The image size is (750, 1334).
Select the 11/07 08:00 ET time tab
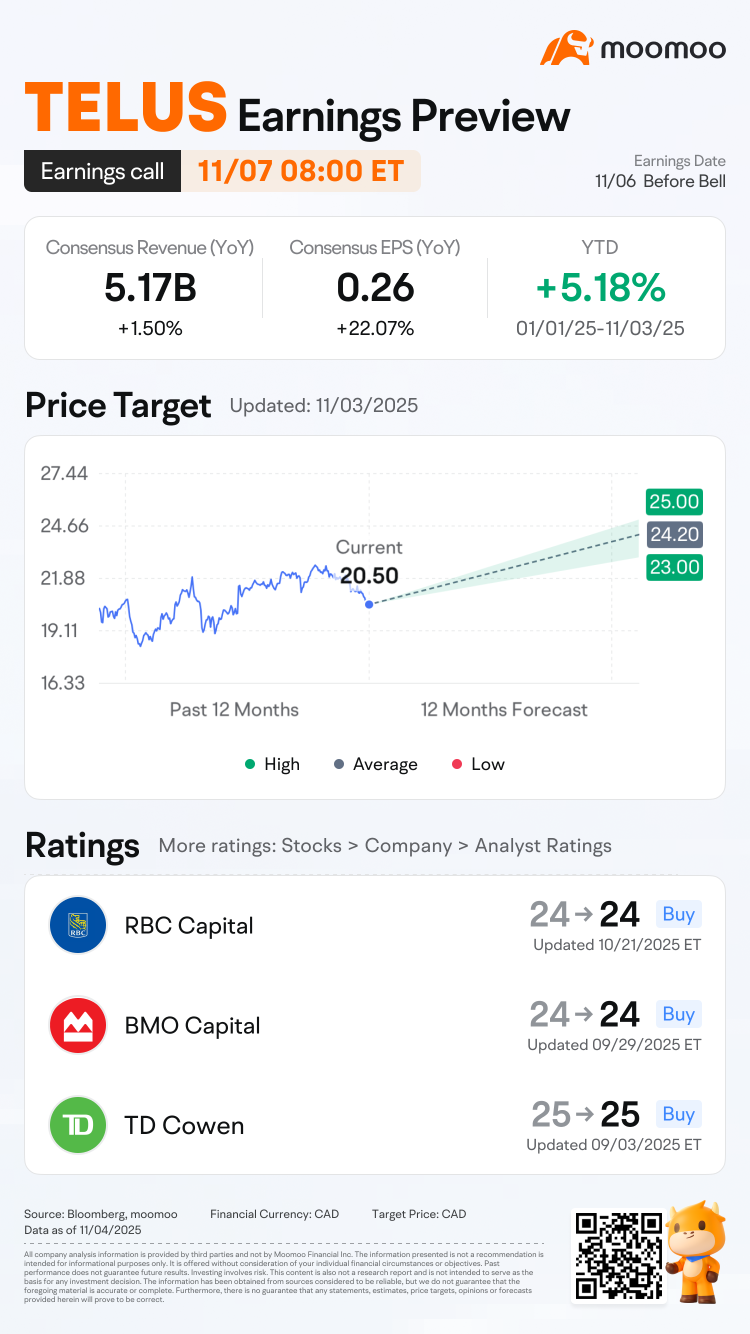coord(300,171)
